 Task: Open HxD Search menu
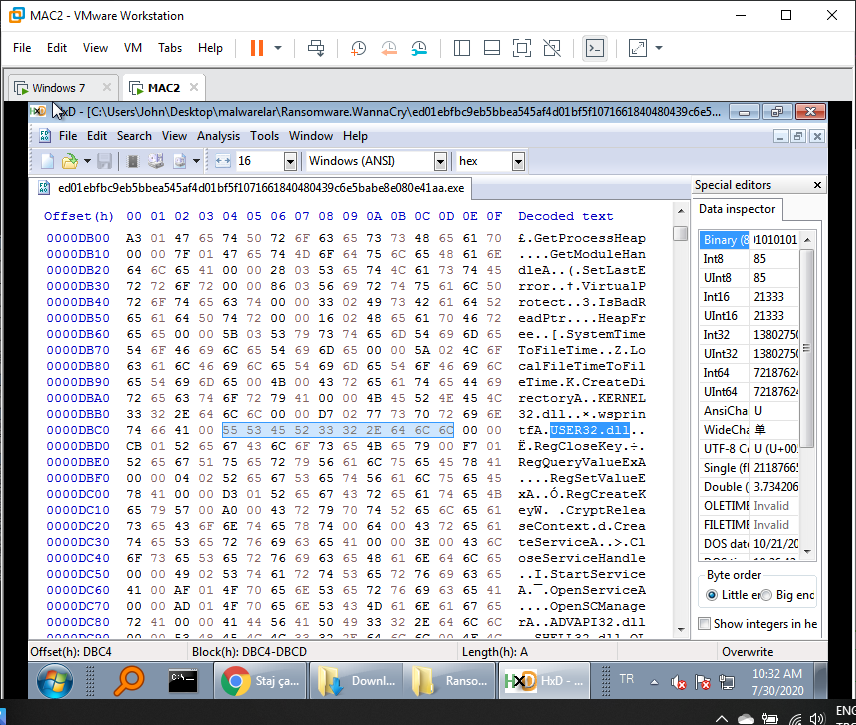[x=134, y=136]
